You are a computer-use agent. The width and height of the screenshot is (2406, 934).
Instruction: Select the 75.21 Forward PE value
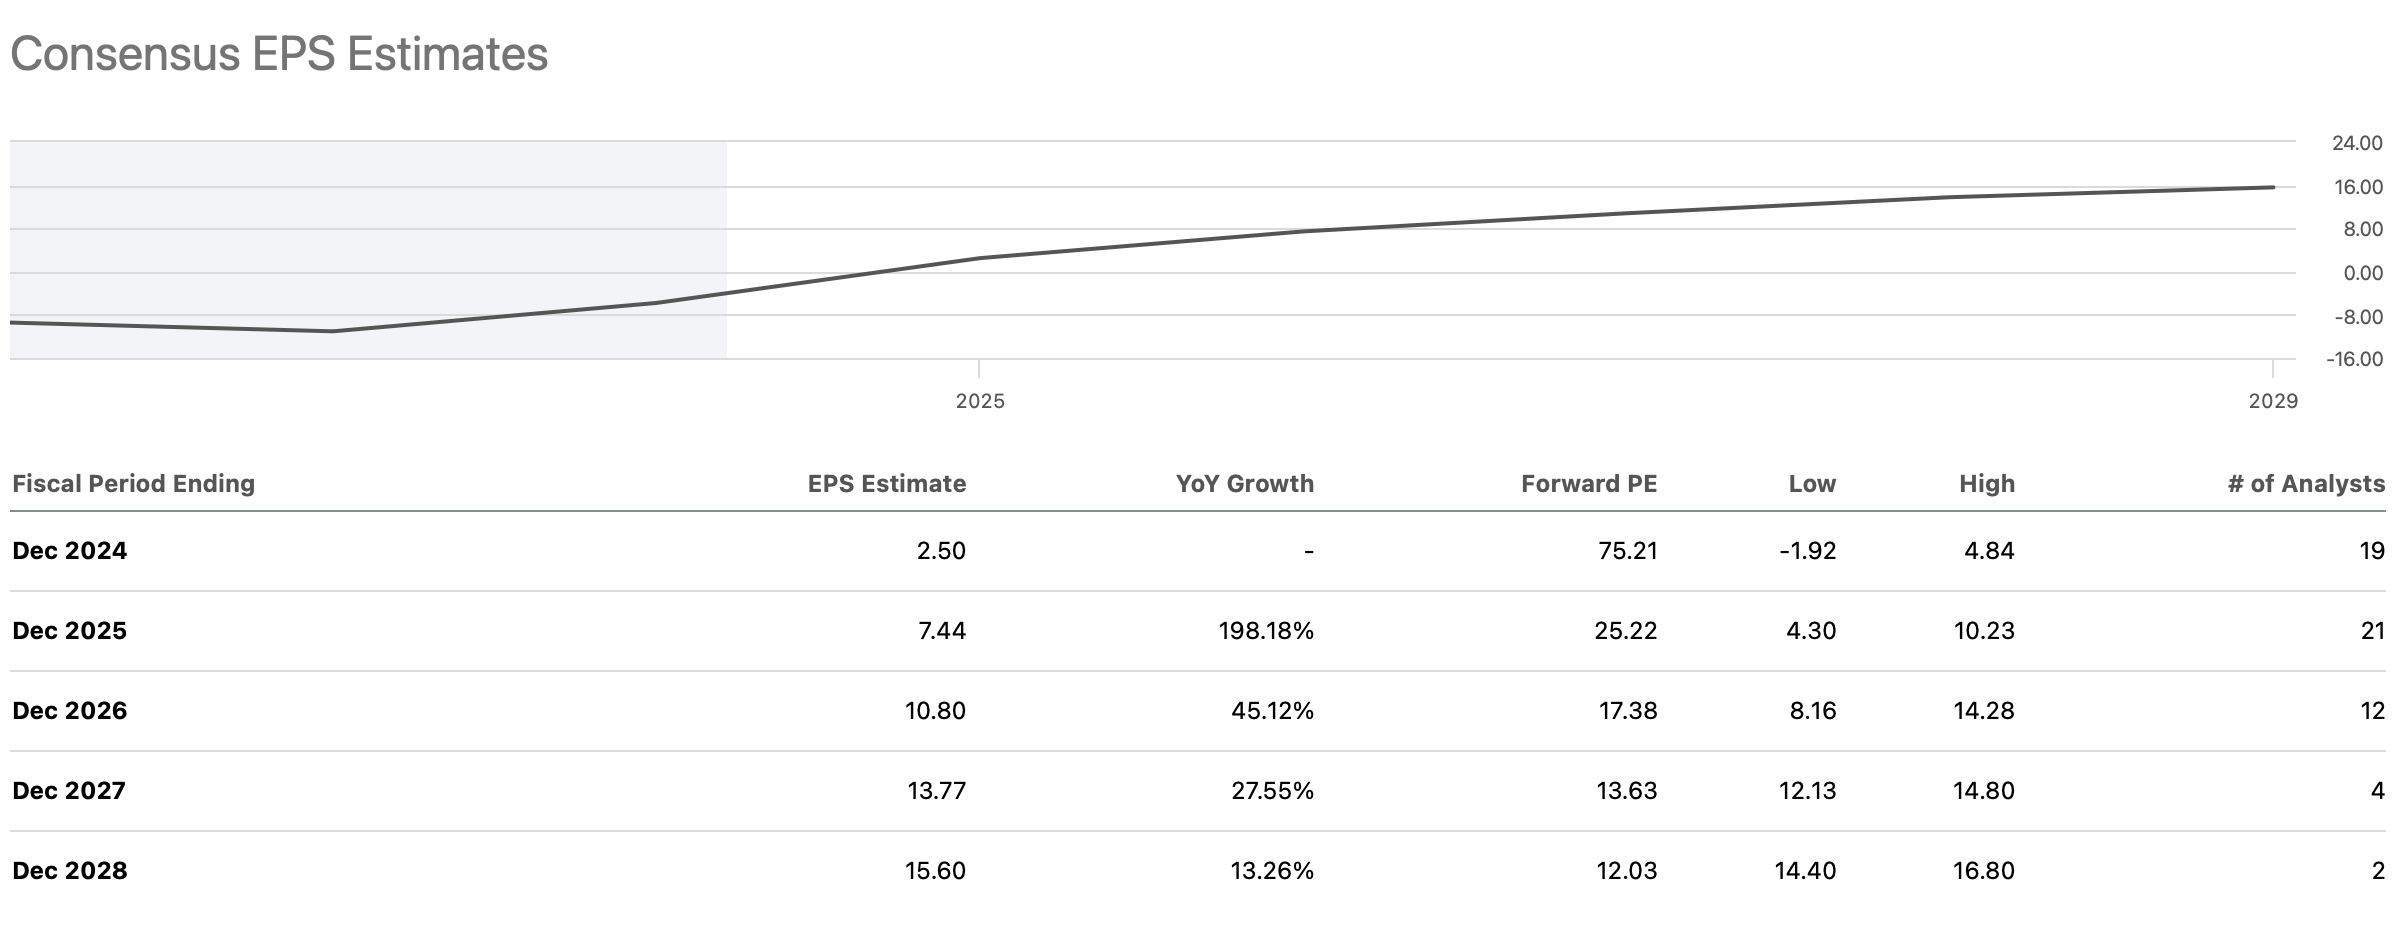(1627, 551)
